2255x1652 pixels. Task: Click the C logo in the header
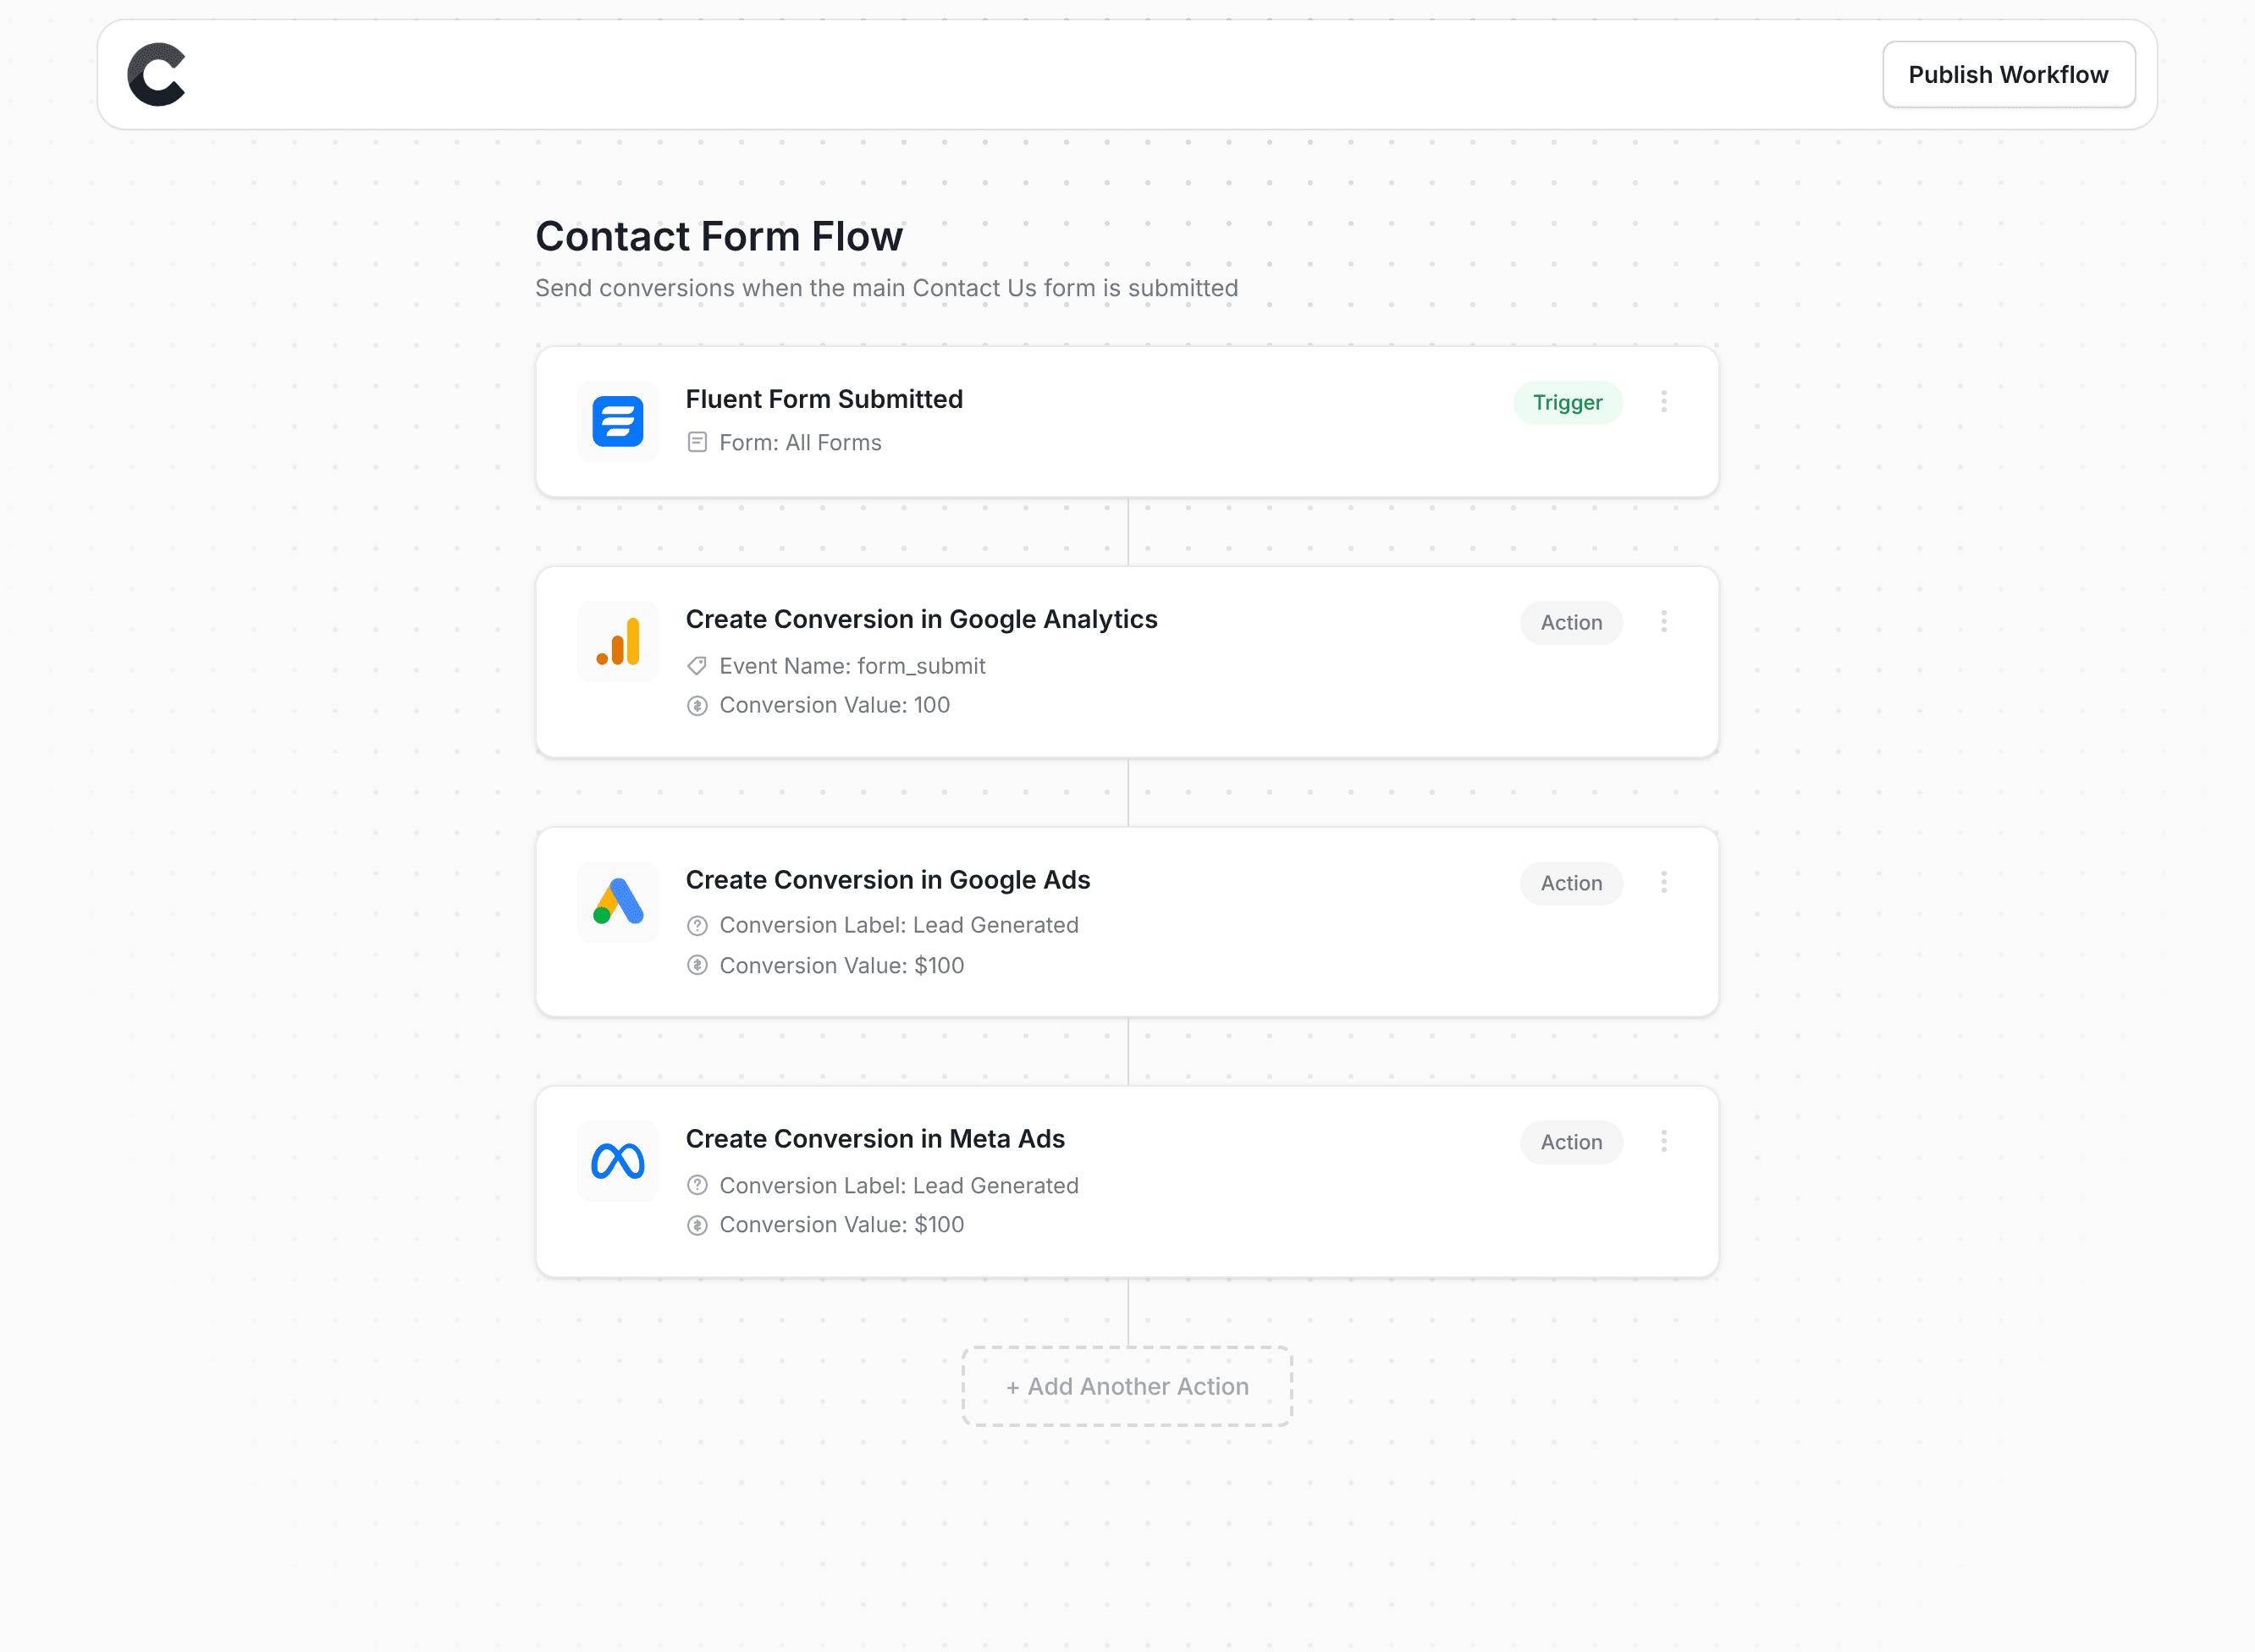[x=157, y=73]
